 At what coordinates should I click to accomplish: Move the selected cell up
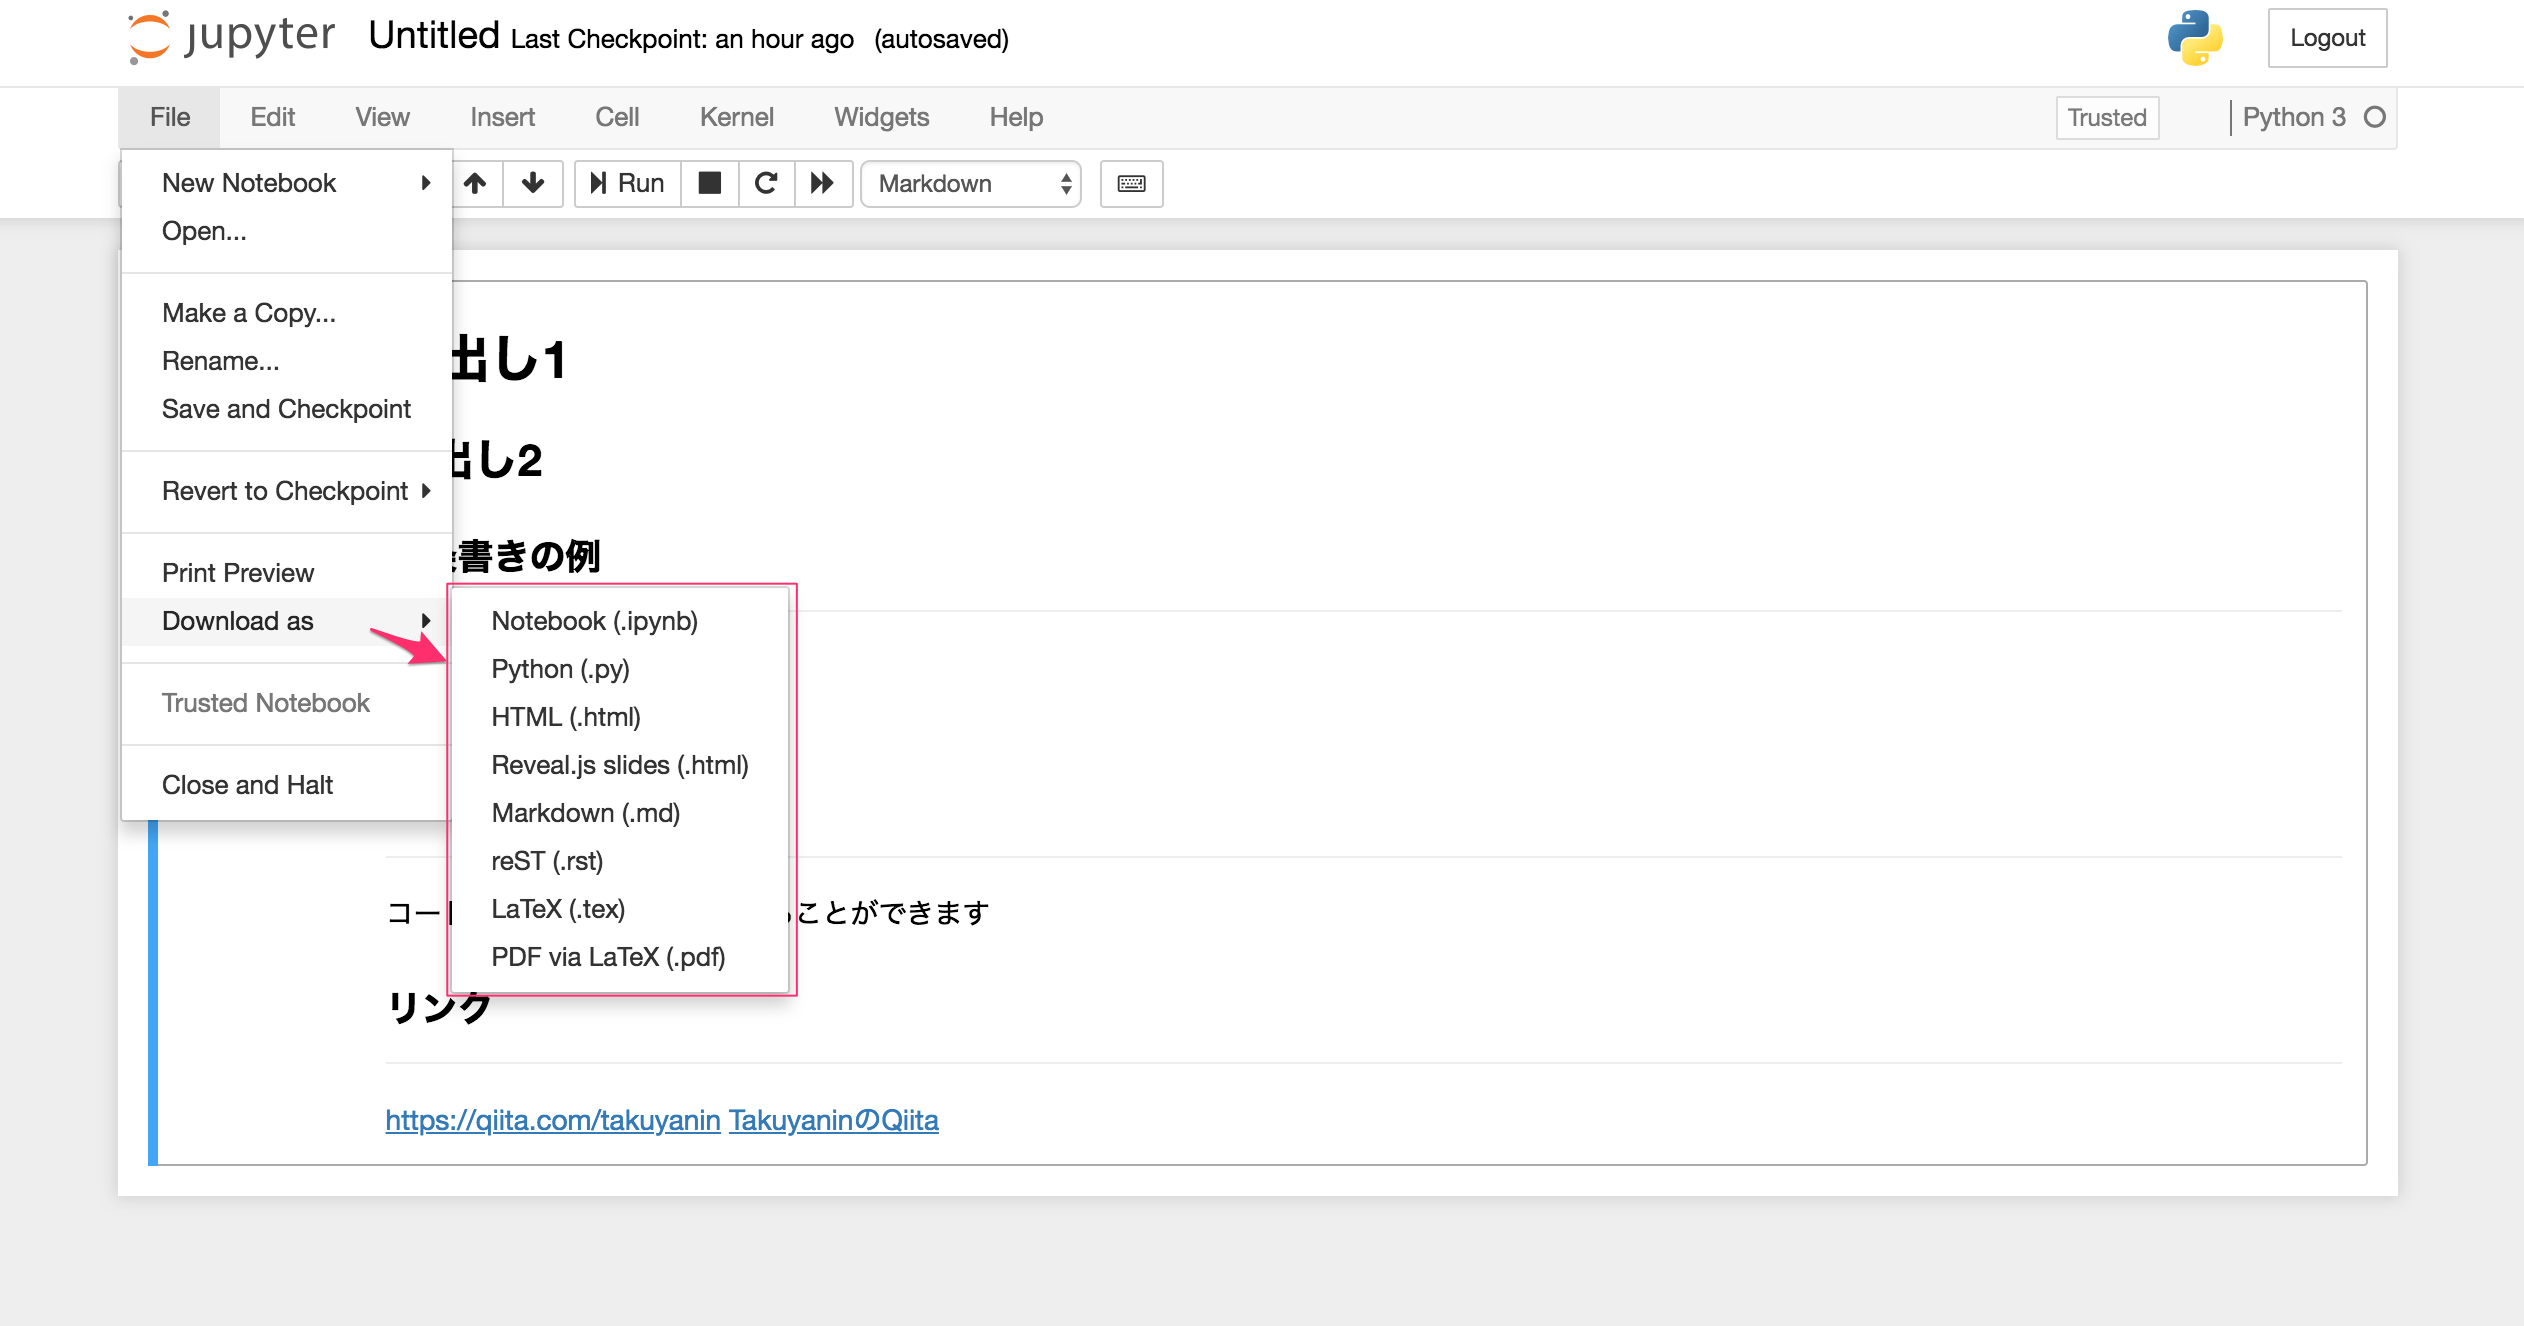point(475,184)
